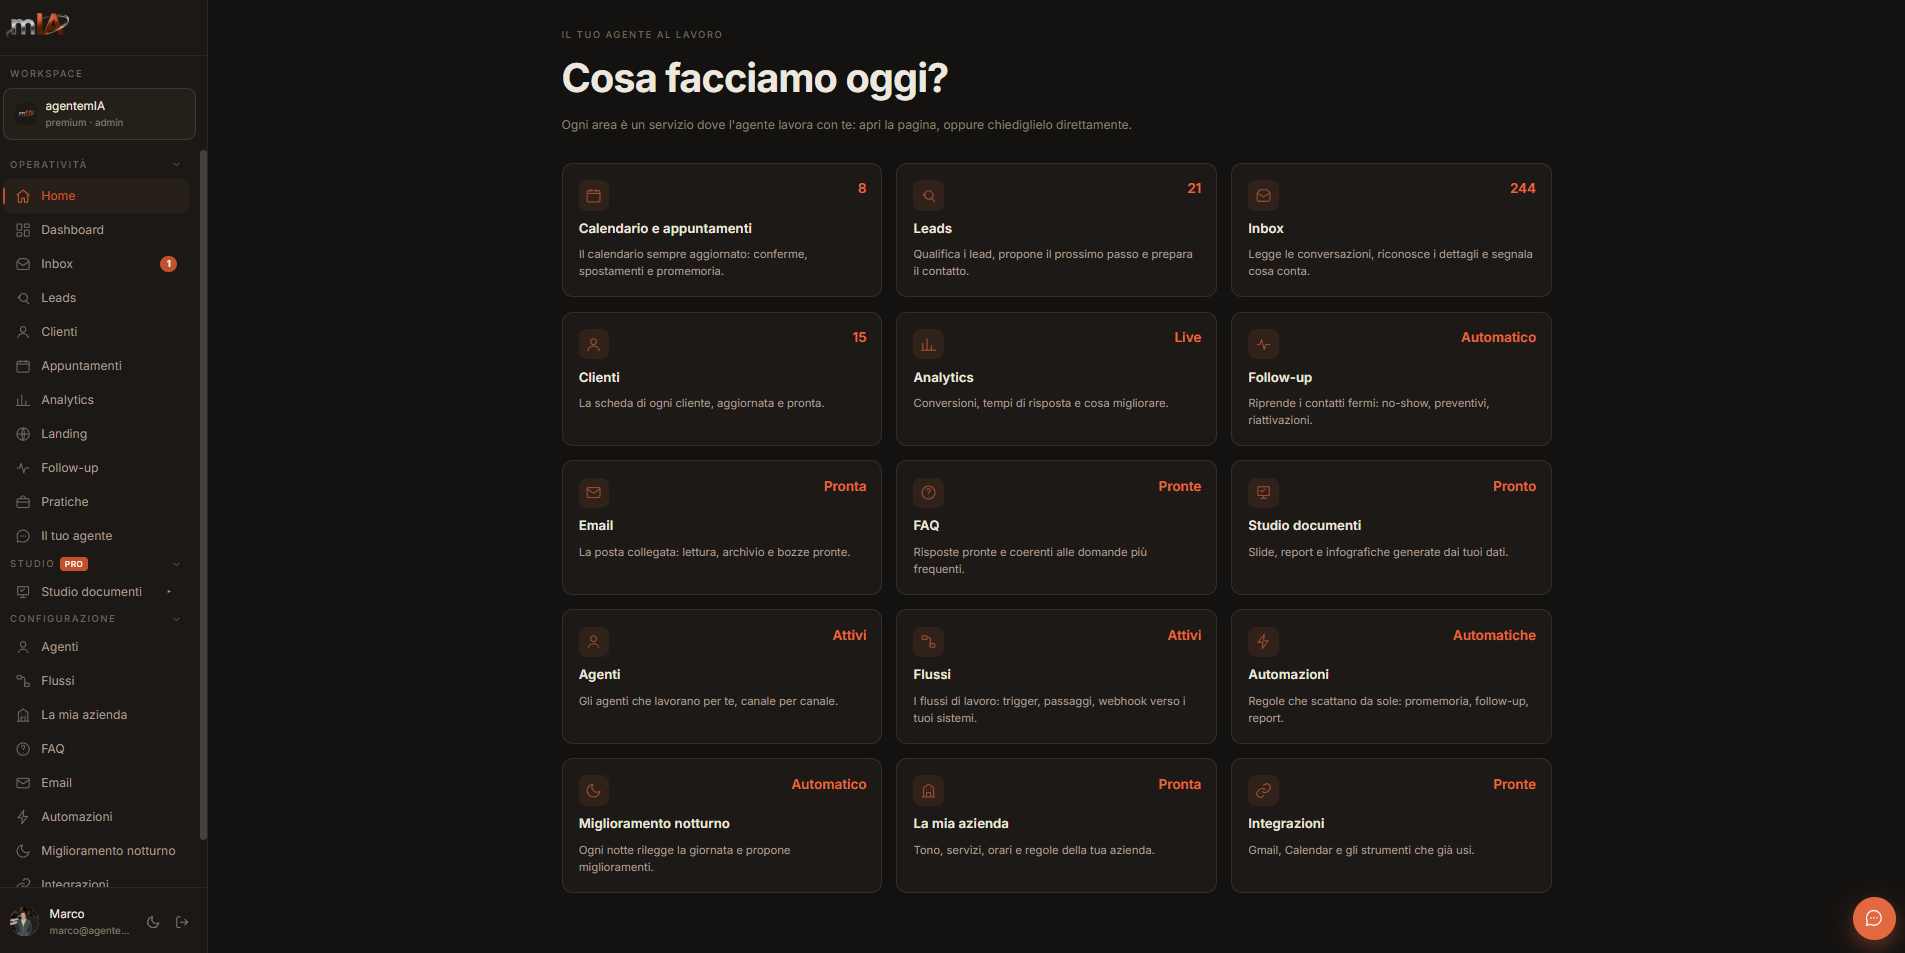Click the chart icon on the Analytics card
The width and height of the screenshot is (1905, 953).
click(x=928, y=344)
